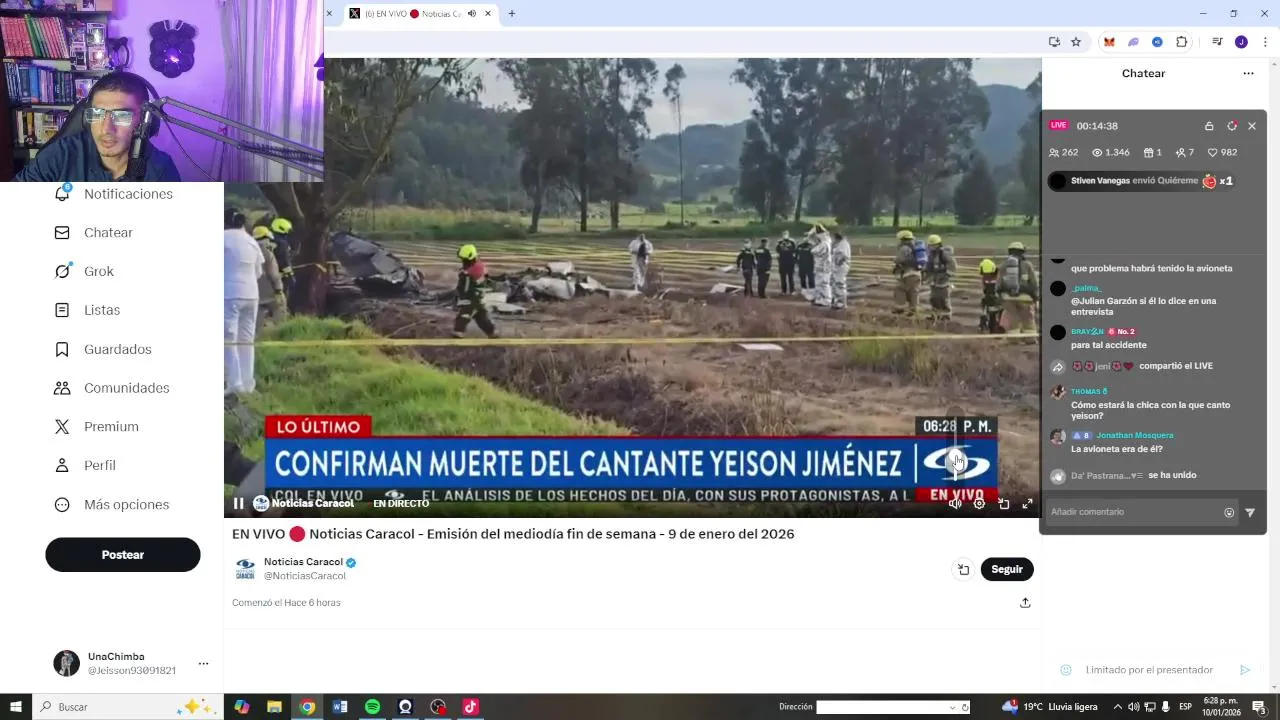1280x720 pixels.
Task: Open the Chatear panel three-dot menu
Action: pos(1248,73)
